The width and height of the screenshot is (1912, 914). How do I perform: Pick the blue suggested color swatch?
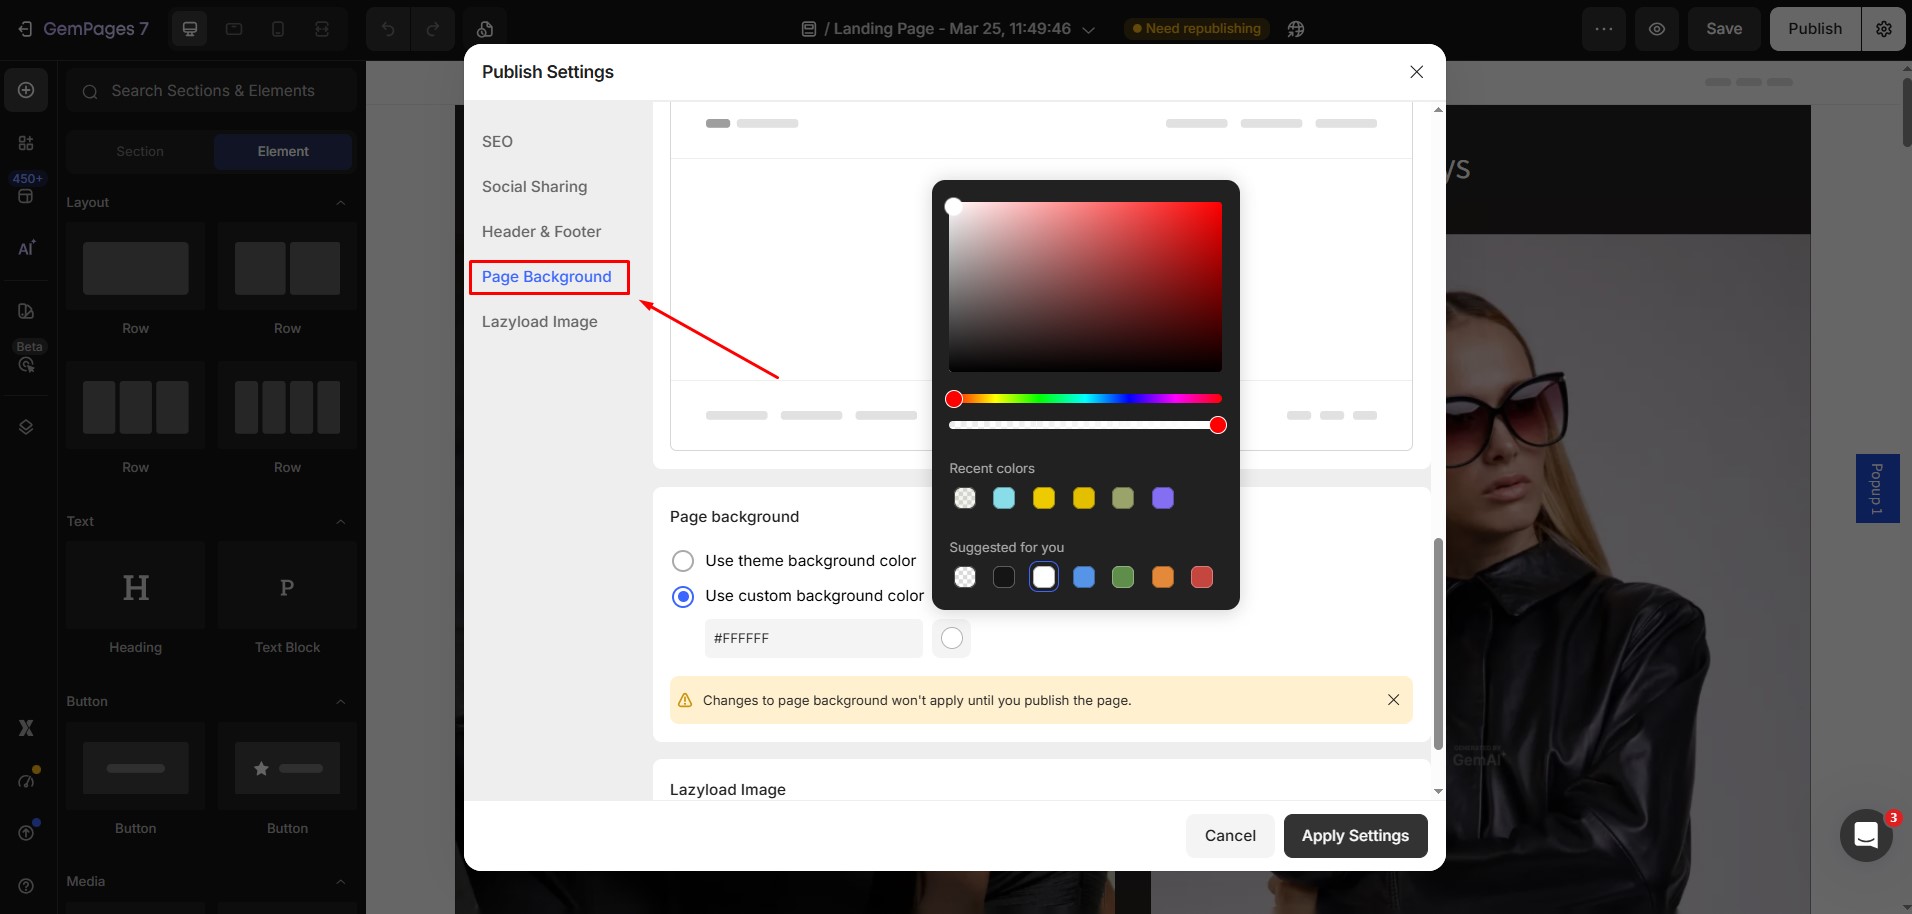[x=1083, y=577]
